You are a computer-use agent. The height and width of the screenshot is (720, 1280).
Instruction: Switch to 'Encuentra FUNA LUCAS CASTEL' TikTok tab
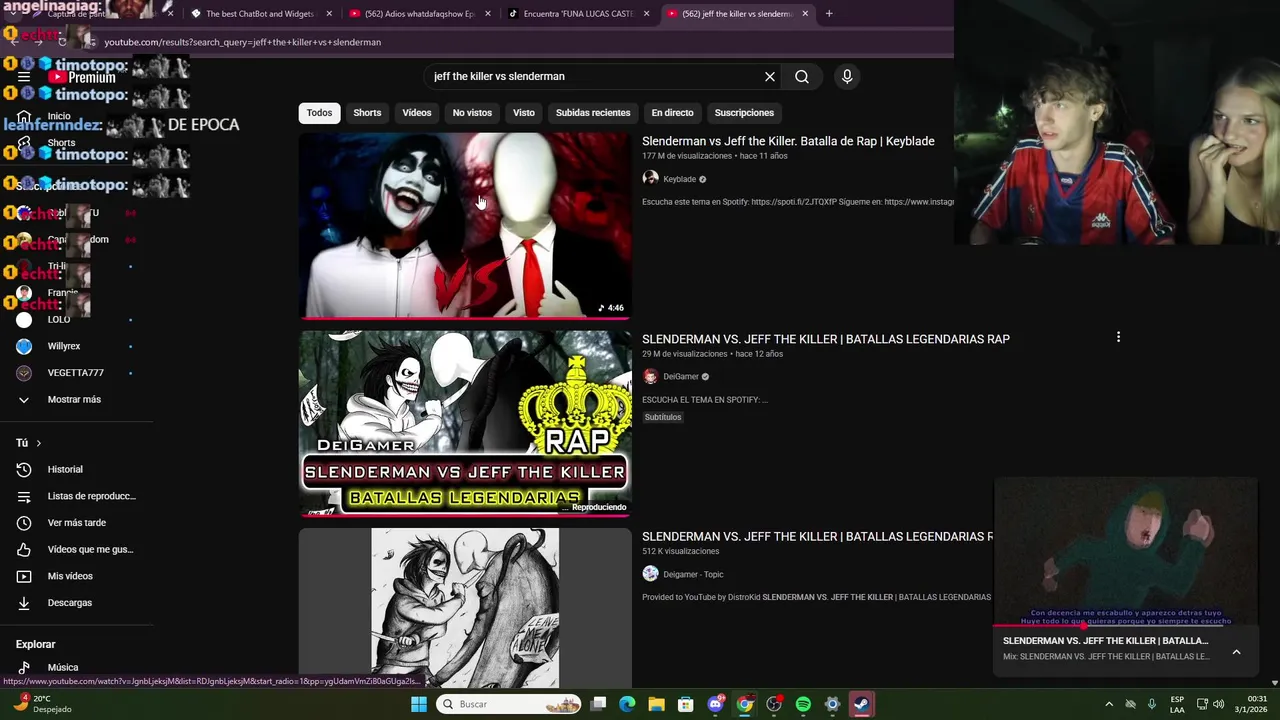click(x=578, y=14)
